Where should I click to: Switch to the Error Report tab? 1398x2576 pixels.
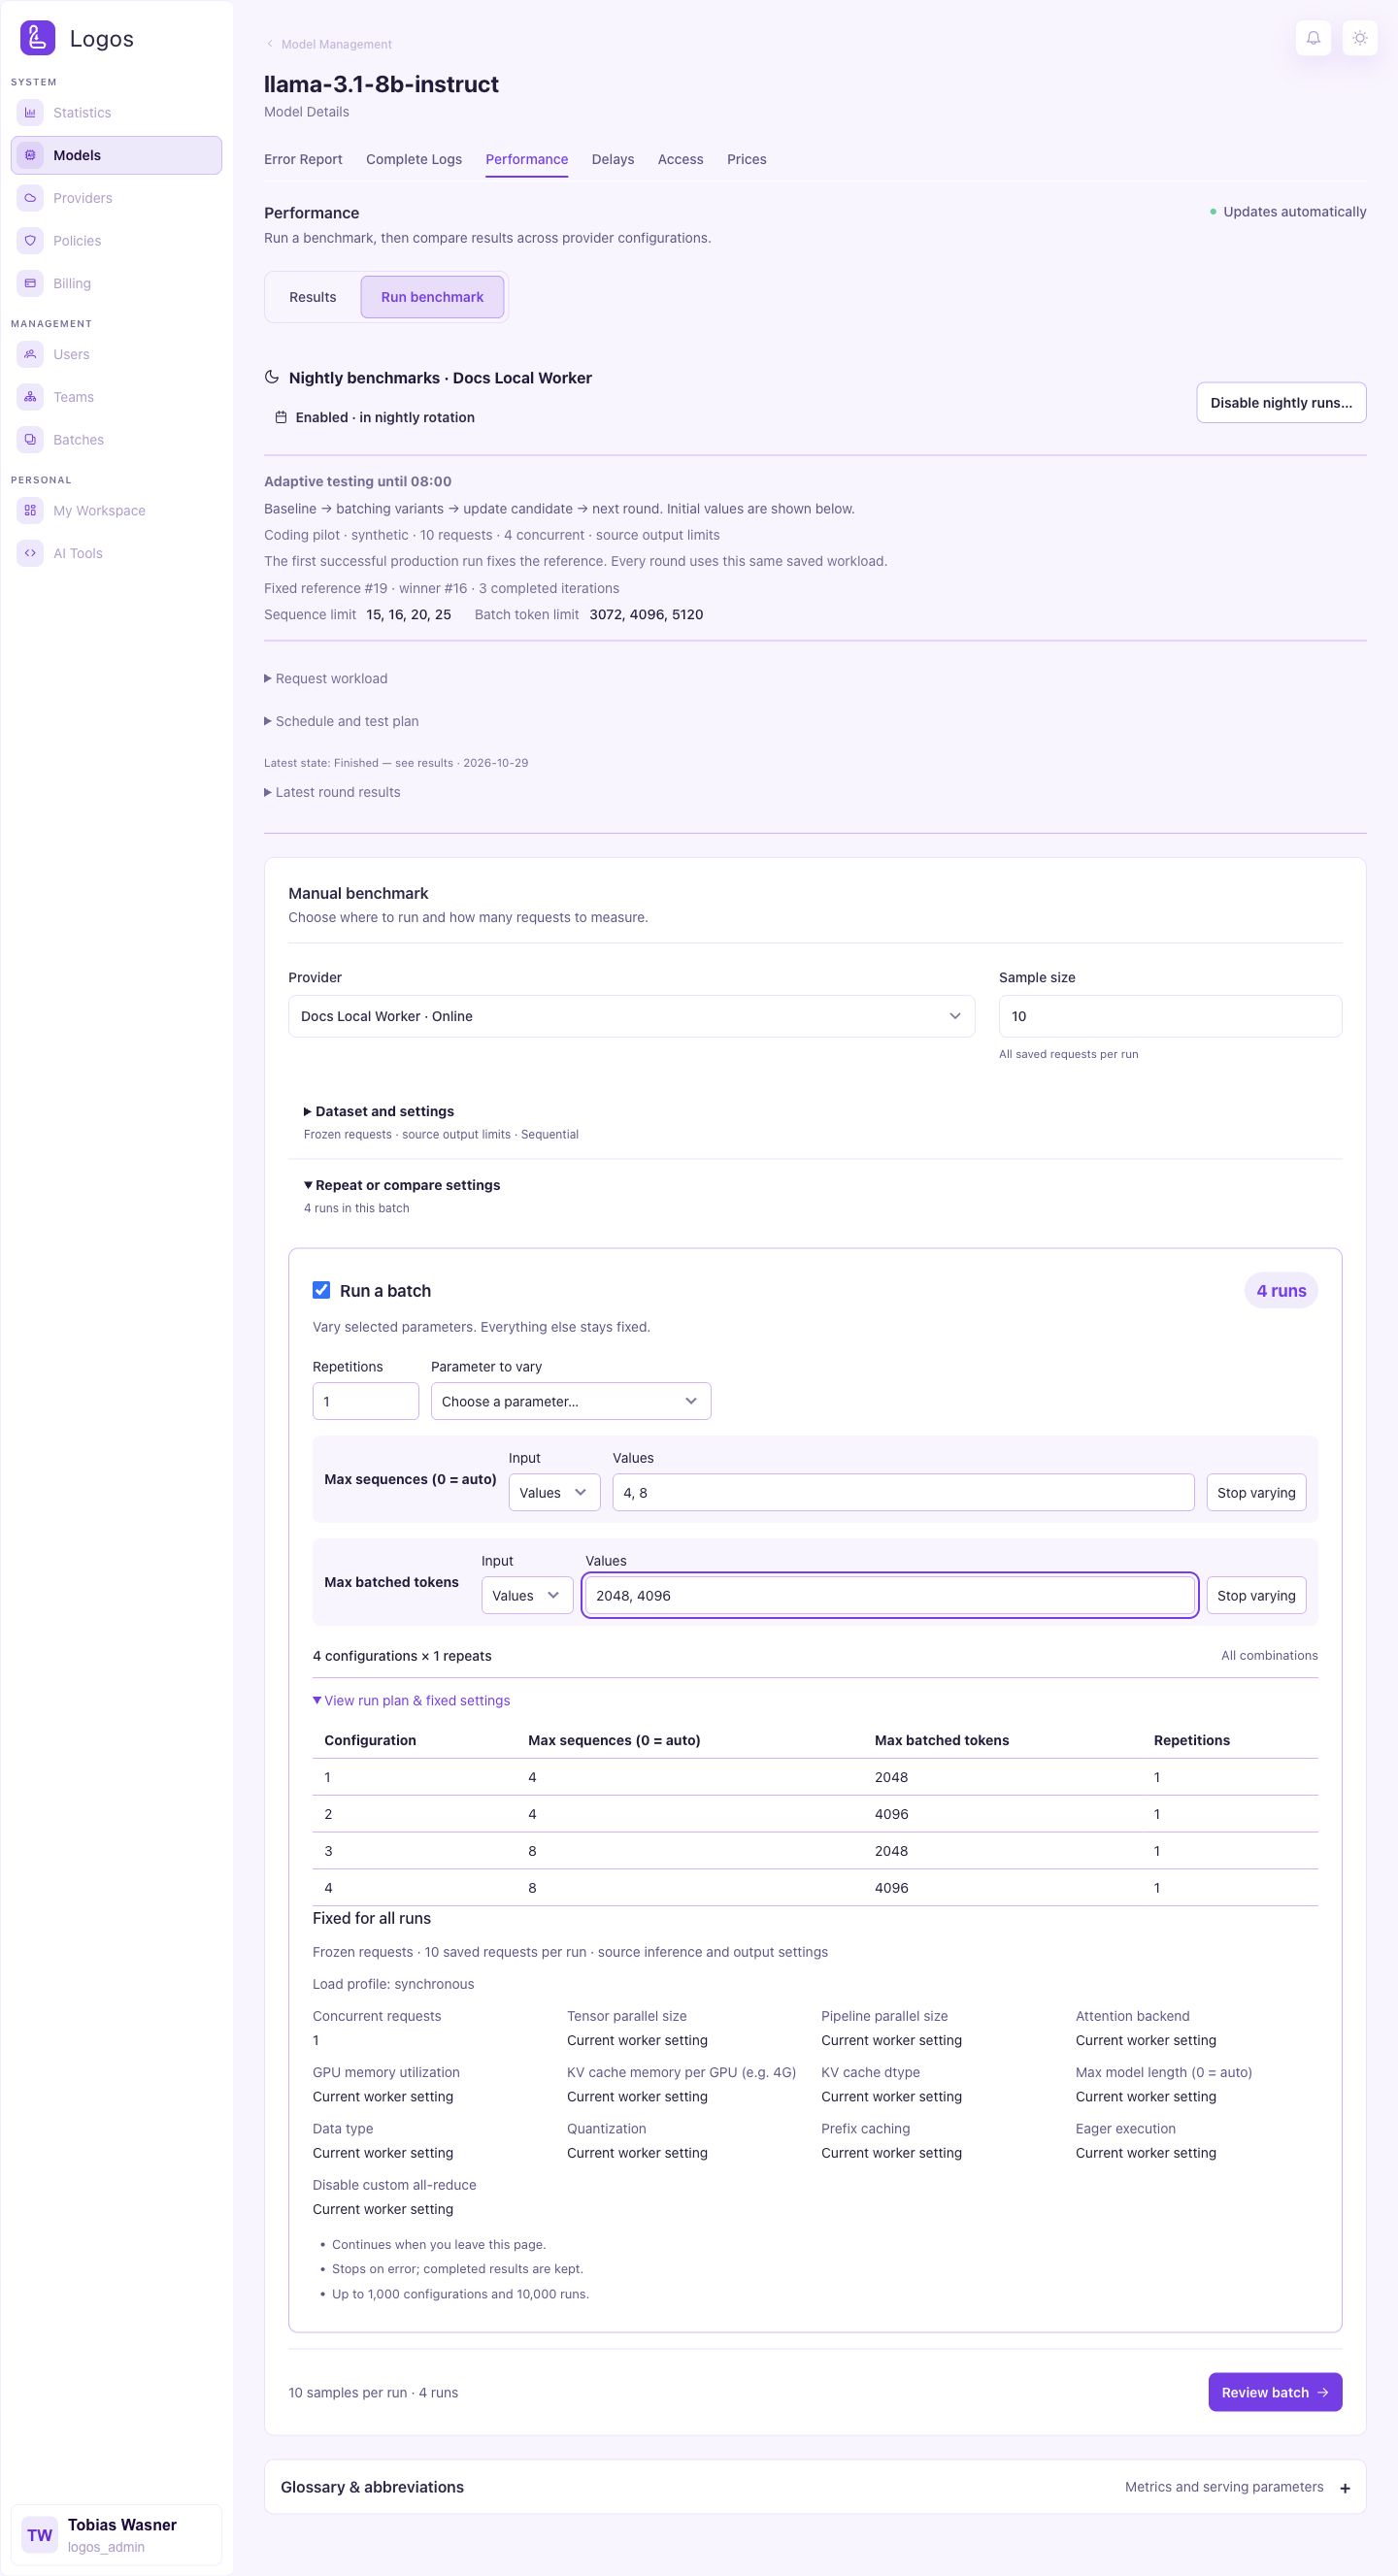[303, 159]
